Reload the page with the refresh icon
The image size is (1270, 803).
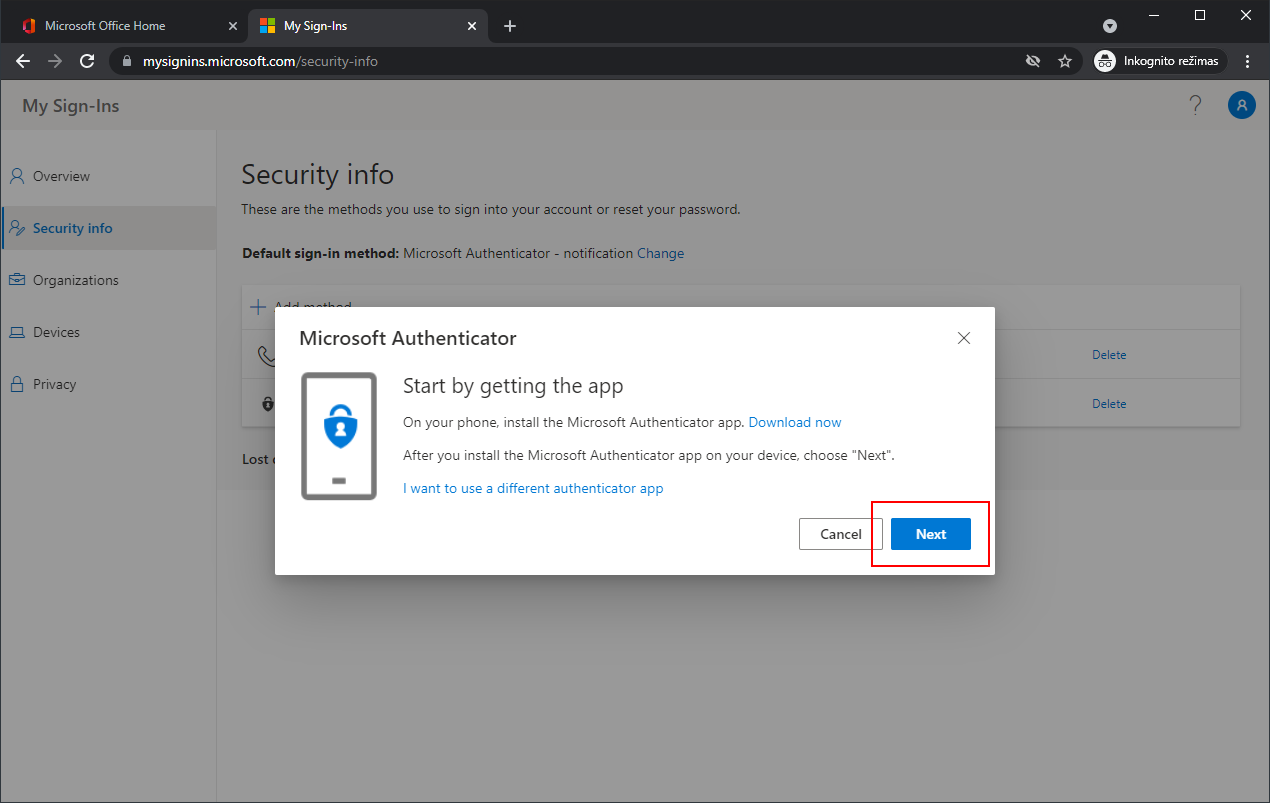(87, 61)
